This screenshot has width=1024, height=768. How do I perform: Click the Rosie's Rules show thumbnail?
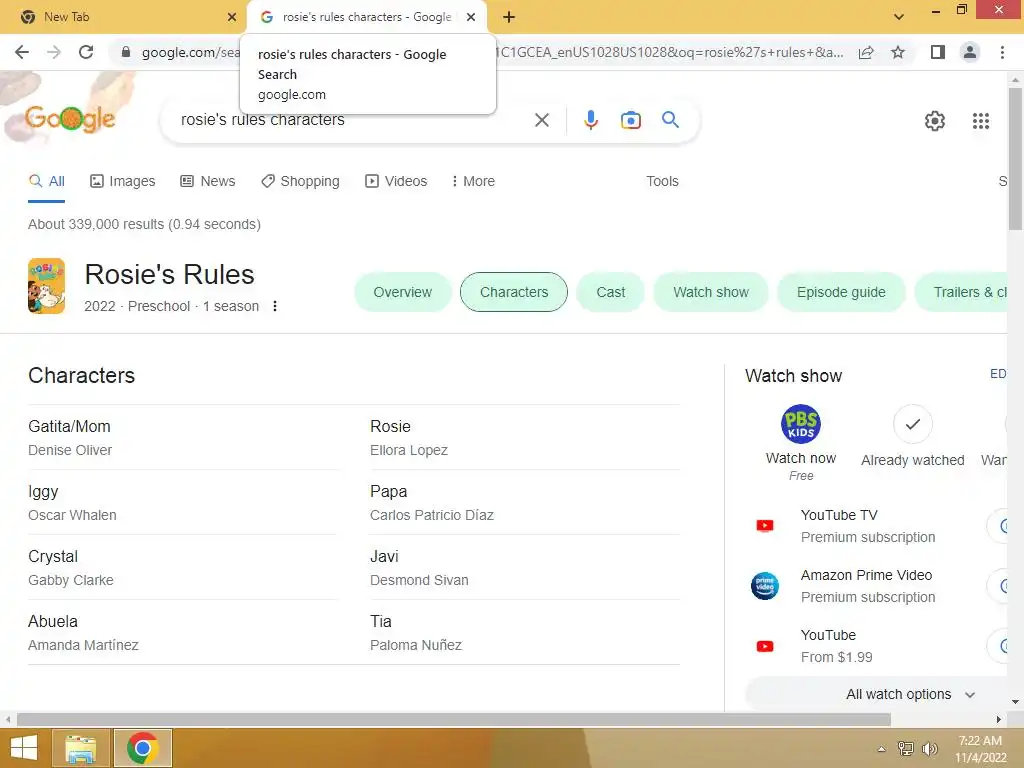(x=46, y=286)
